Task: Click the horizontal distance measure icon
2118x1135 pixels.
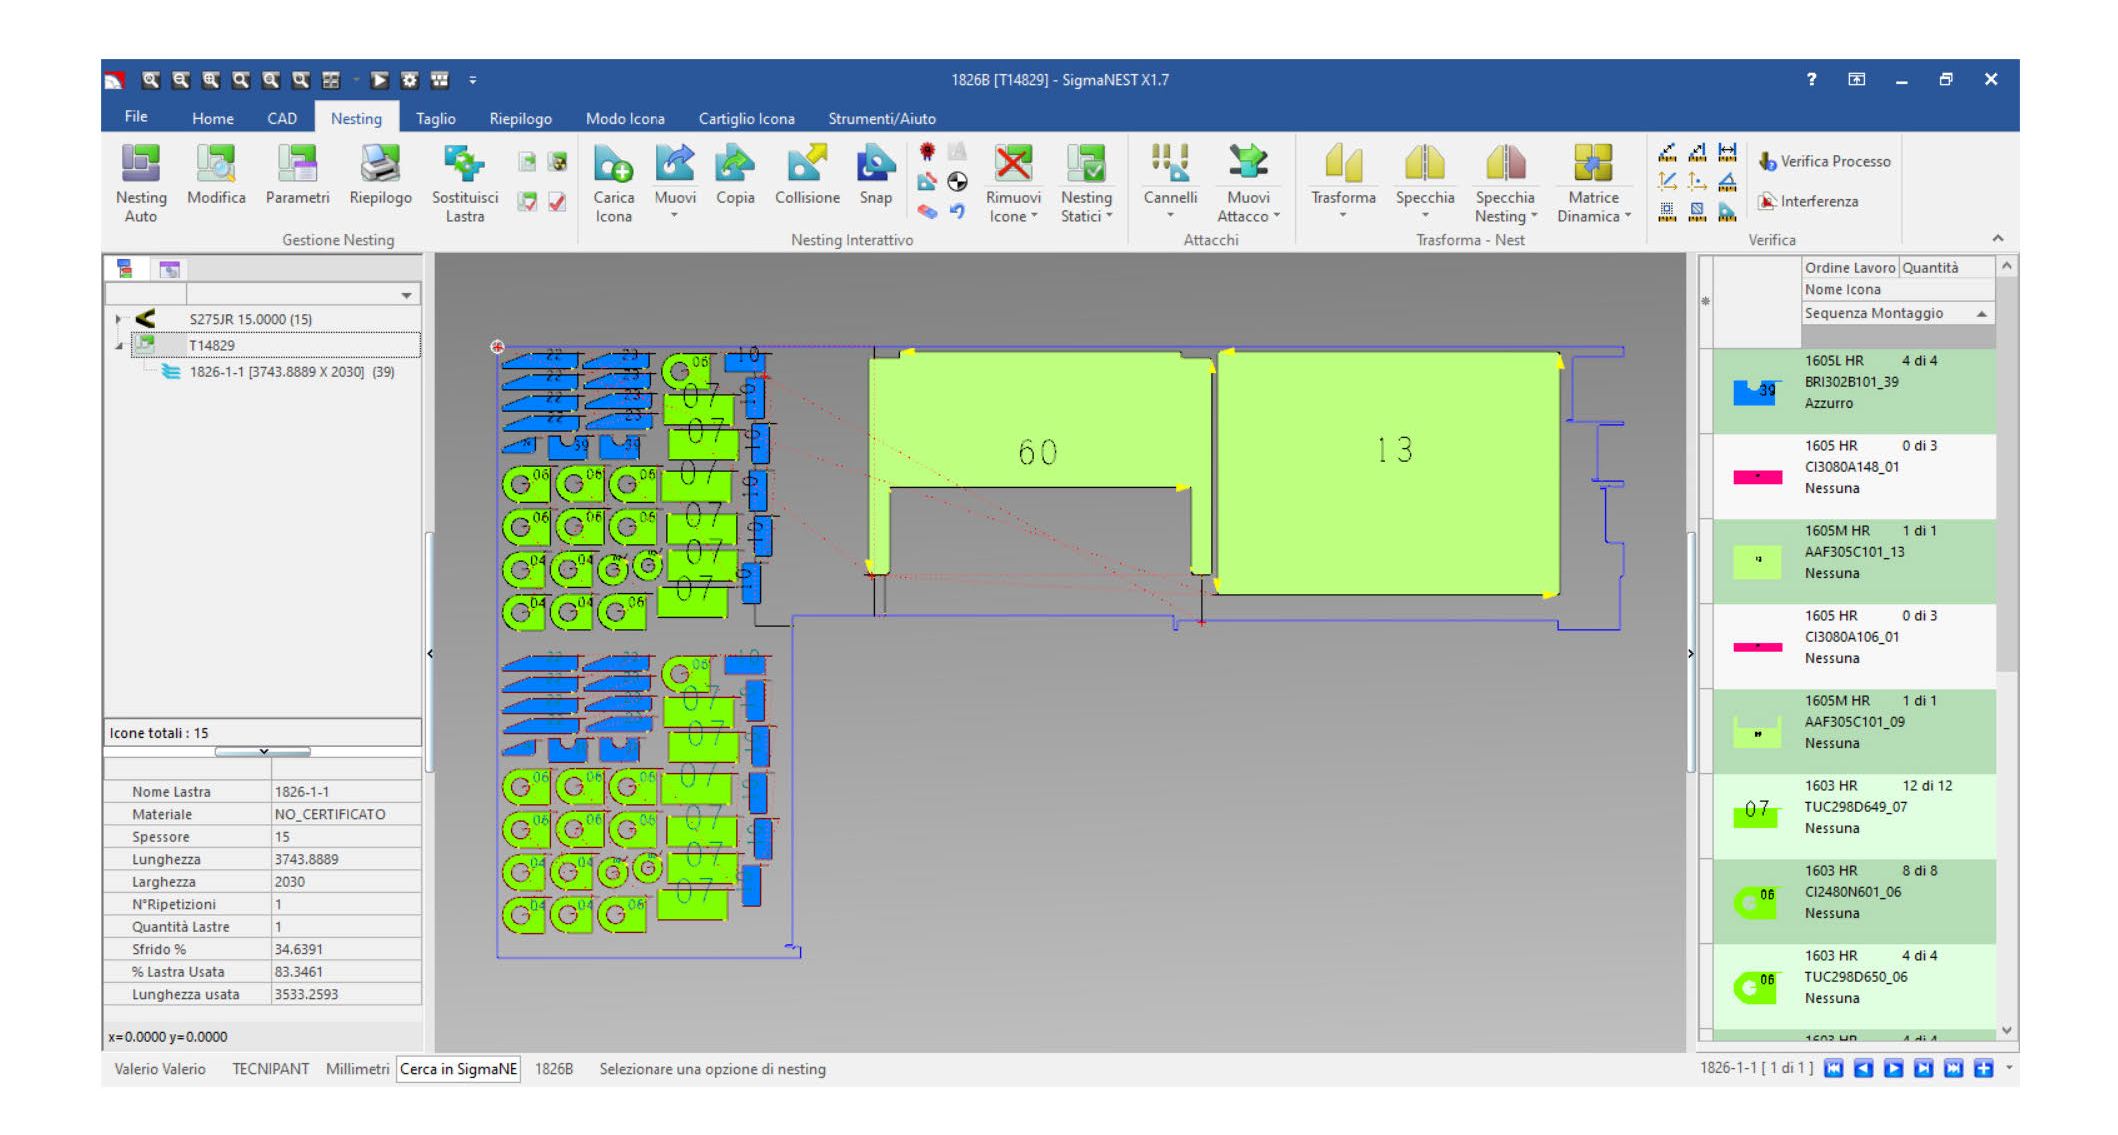Action: [x=1727, y=152]
